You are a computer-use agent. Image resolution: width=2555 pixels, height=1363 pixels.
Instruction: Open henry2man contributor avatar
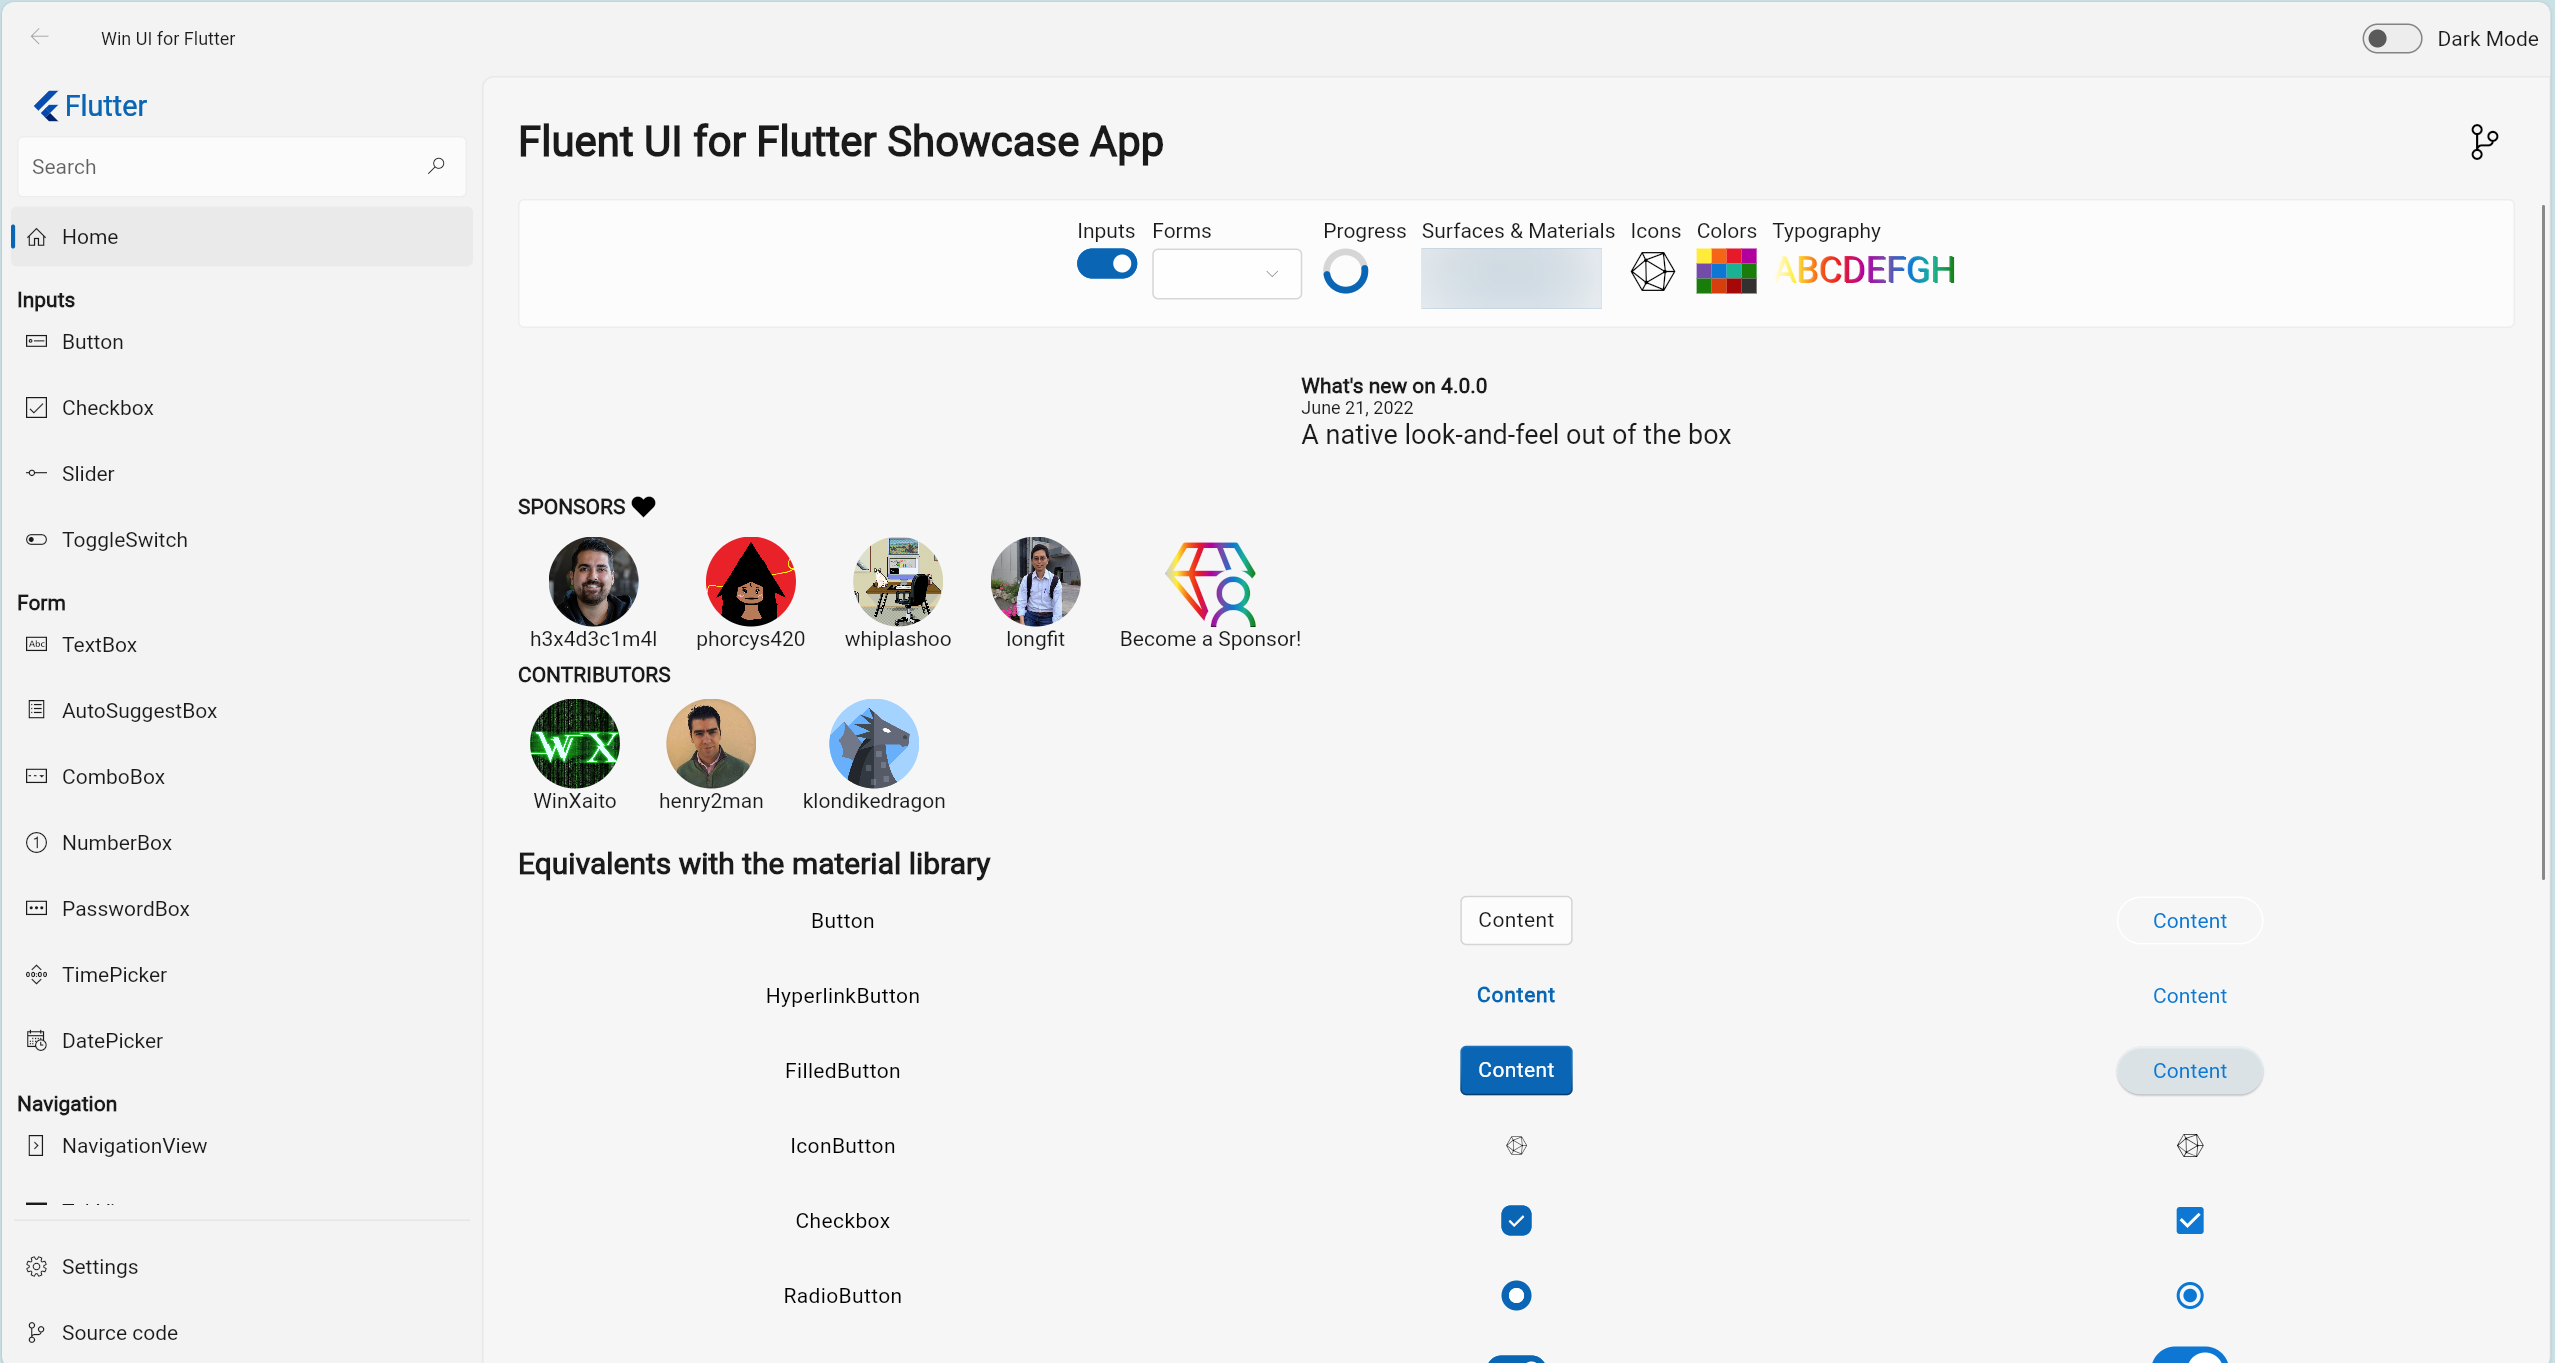[710, 743]
